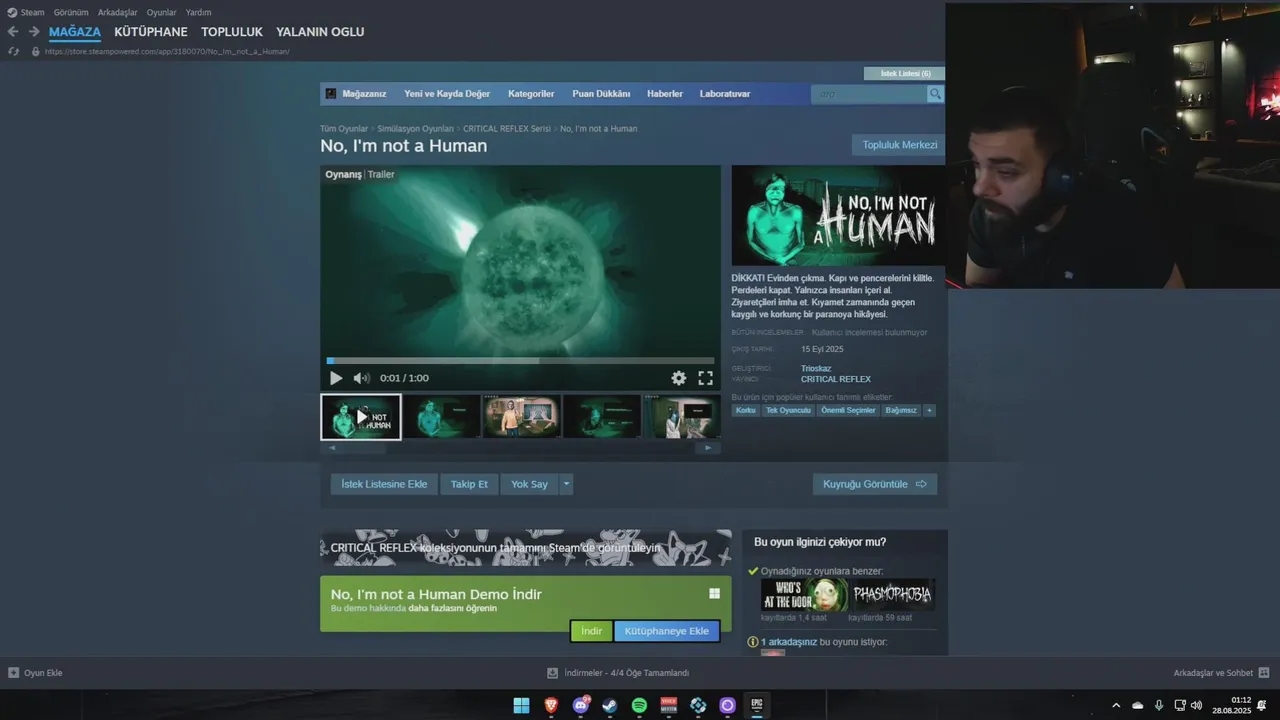
Task: Reload the store page
Action: coord(13,51)
